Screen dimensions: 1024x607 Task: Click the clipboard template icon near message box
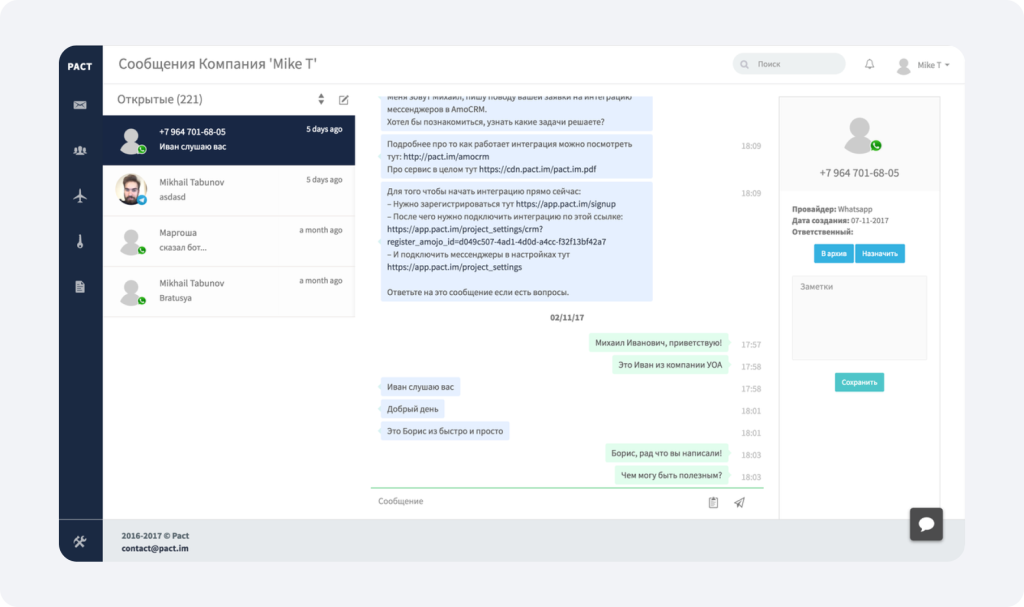tap(713, 502)
